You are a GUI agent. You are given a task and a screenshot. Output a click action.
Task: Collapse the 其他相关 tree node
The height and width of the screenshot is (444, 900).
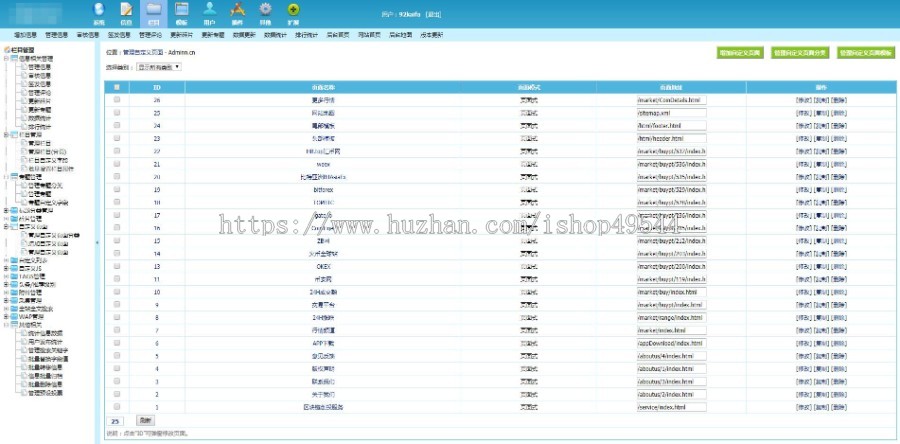(6, 324)
